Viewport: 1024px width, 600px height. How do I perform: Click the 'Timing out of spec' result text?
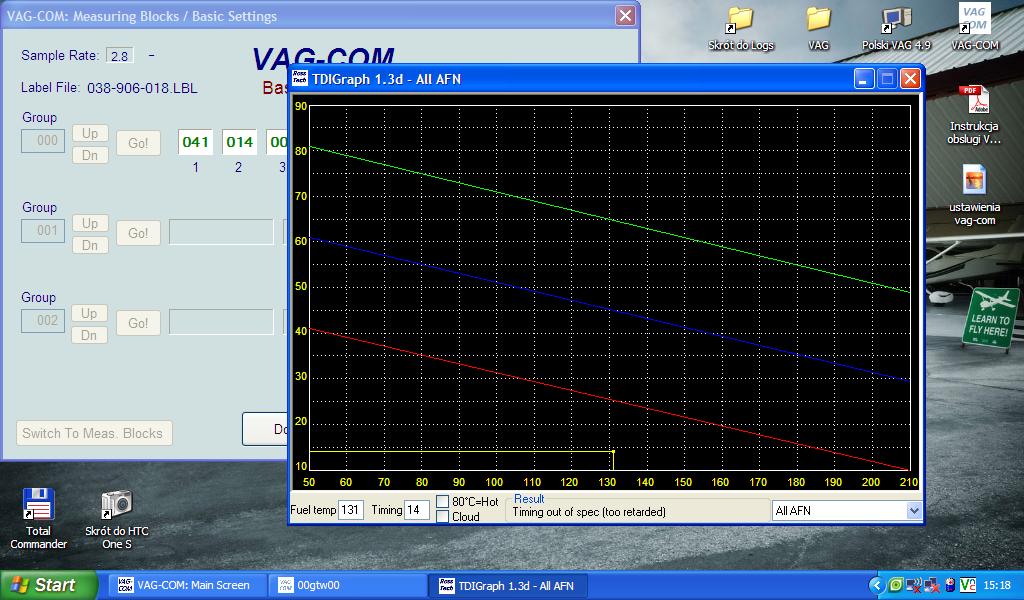tap(589, 512)
